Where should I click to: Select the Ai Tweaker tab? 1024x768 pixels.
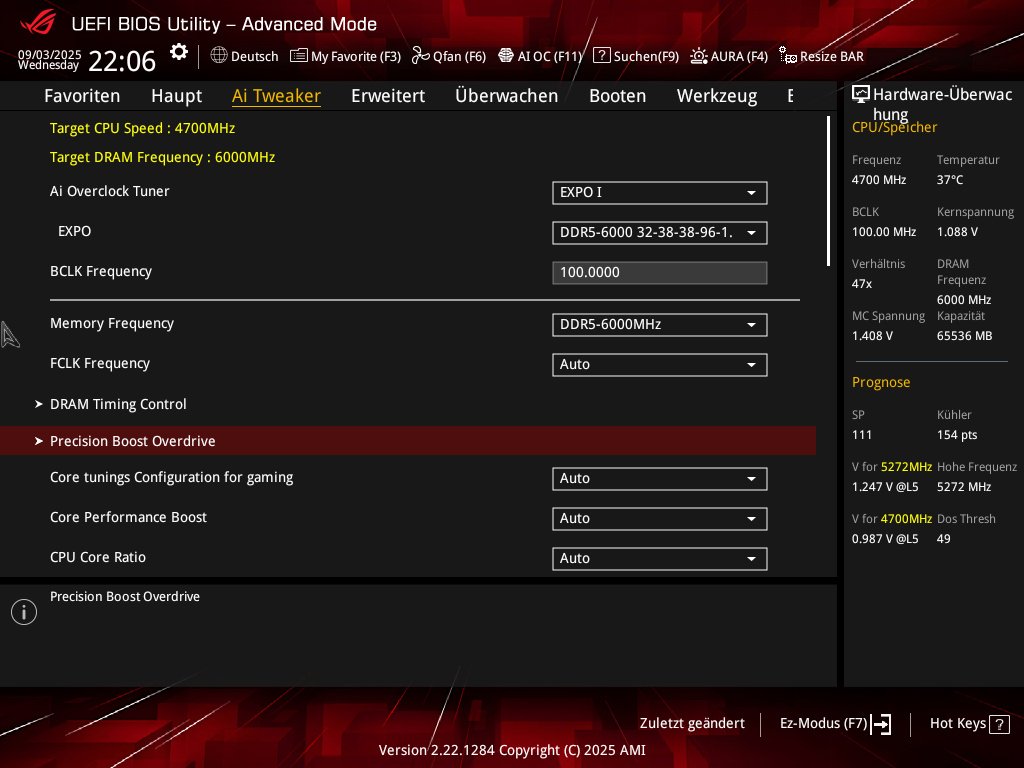[x=276, y=96]
